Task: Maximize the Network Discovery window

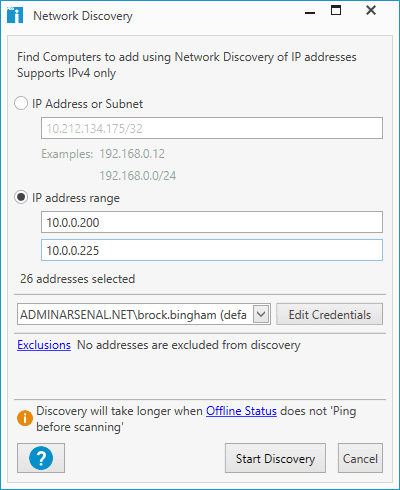Action: pos(336,11)
